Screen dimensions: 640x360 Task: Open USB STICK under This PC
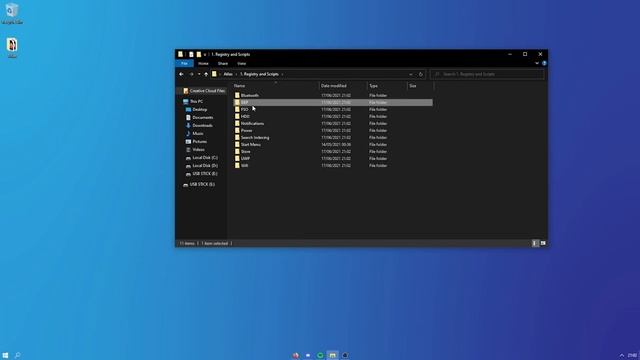(201, 174)
